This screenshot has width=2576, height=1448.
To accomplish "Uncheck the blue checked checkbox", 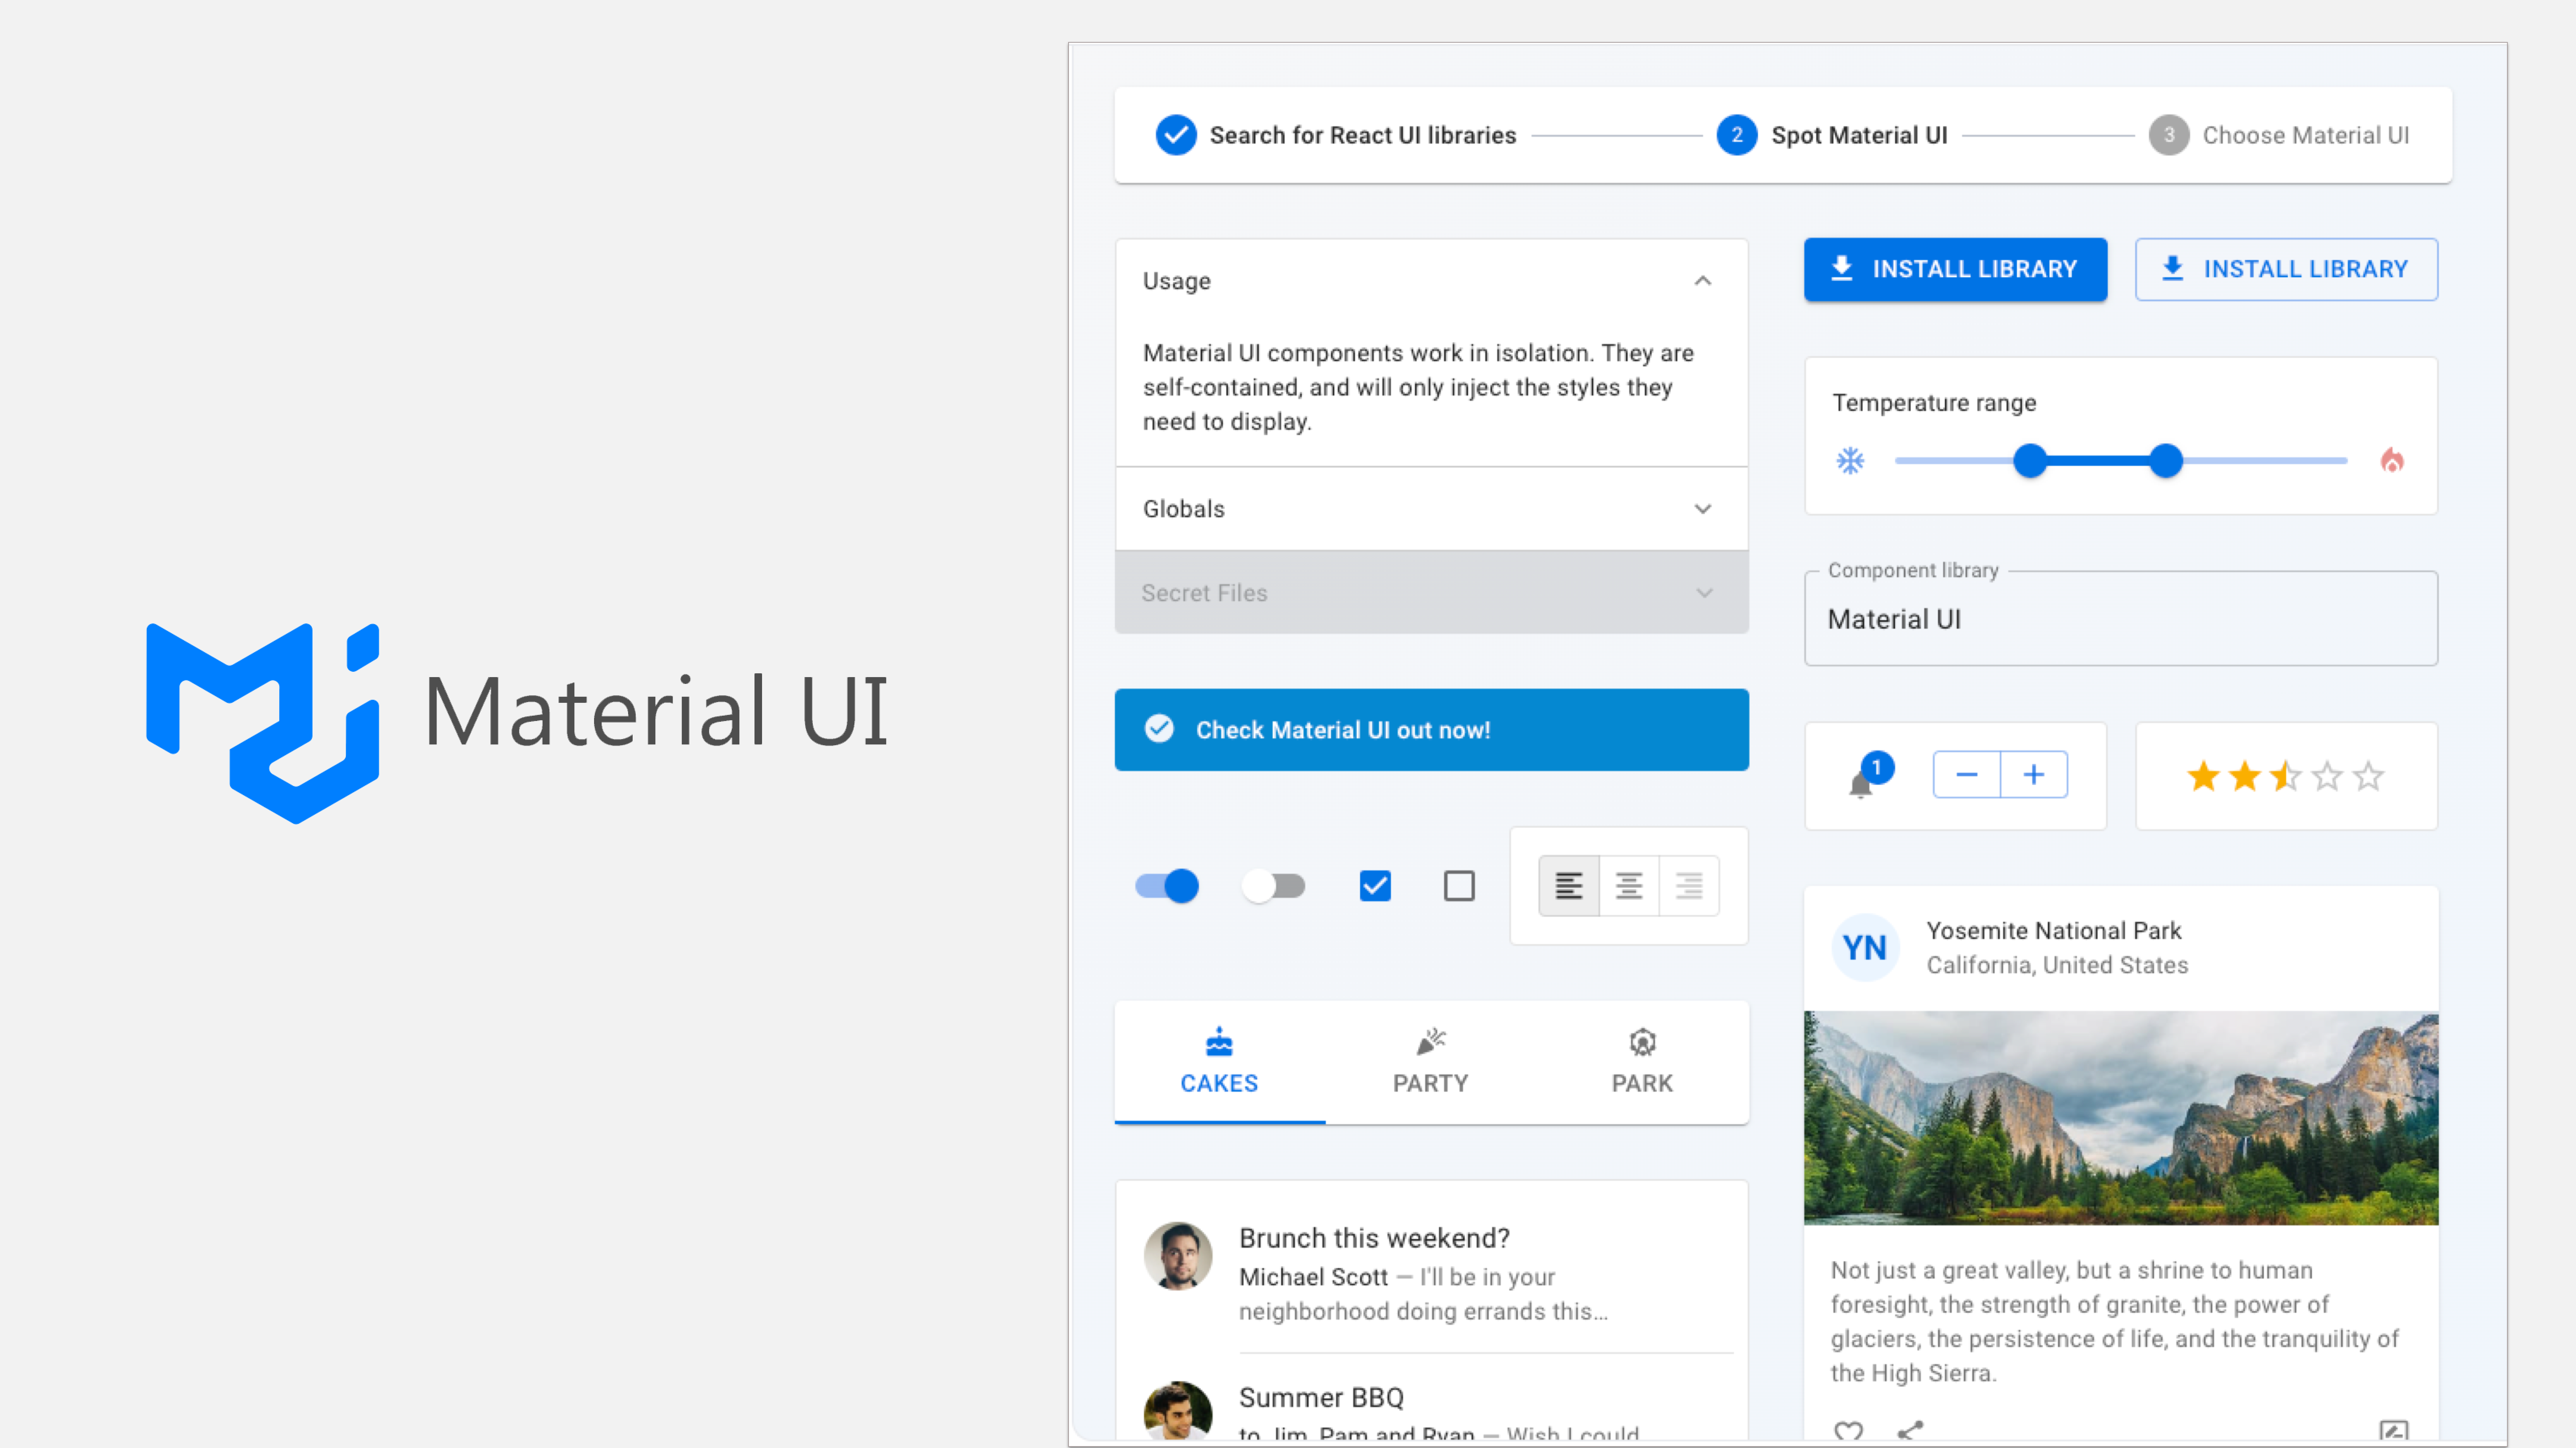I will coord(1375,886).
